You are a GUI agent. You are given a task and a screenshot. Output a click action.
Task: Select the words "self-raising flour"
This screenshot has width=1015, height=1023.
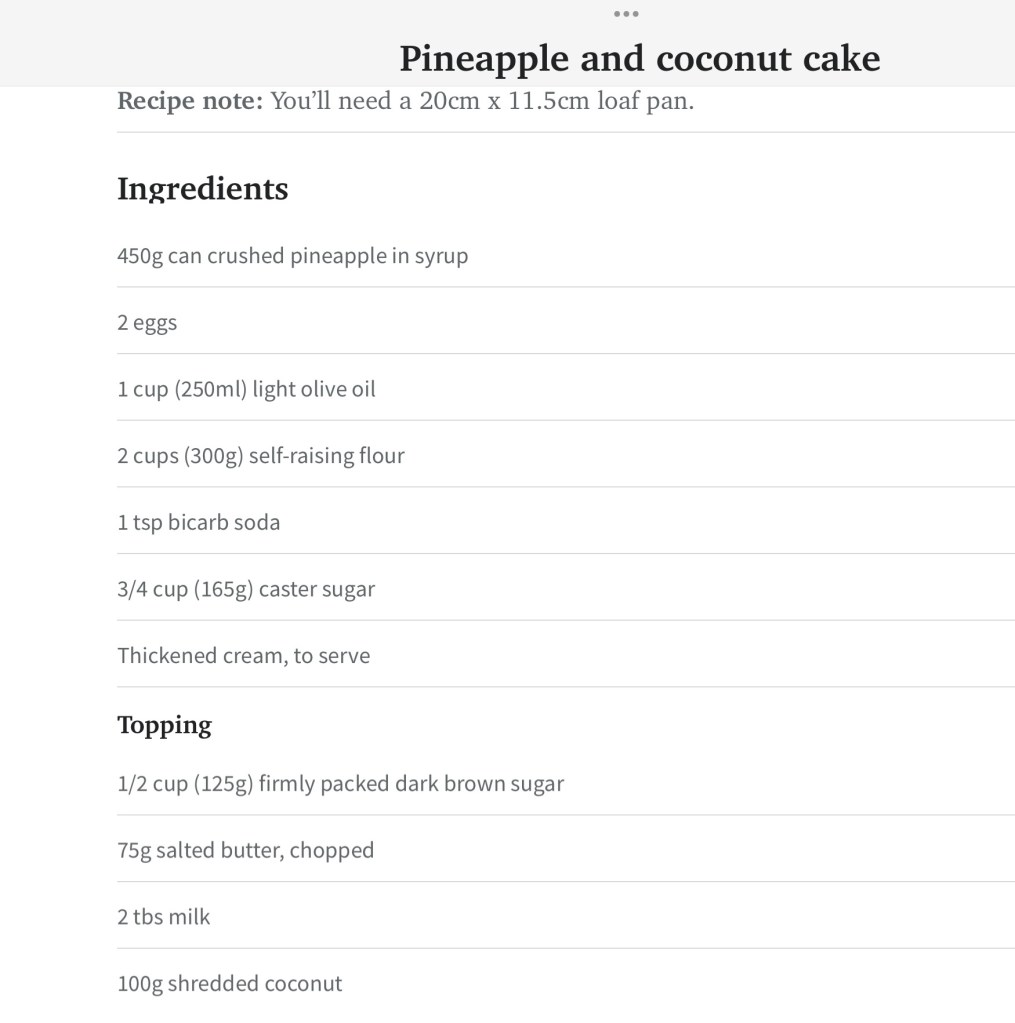coord(326,456)
